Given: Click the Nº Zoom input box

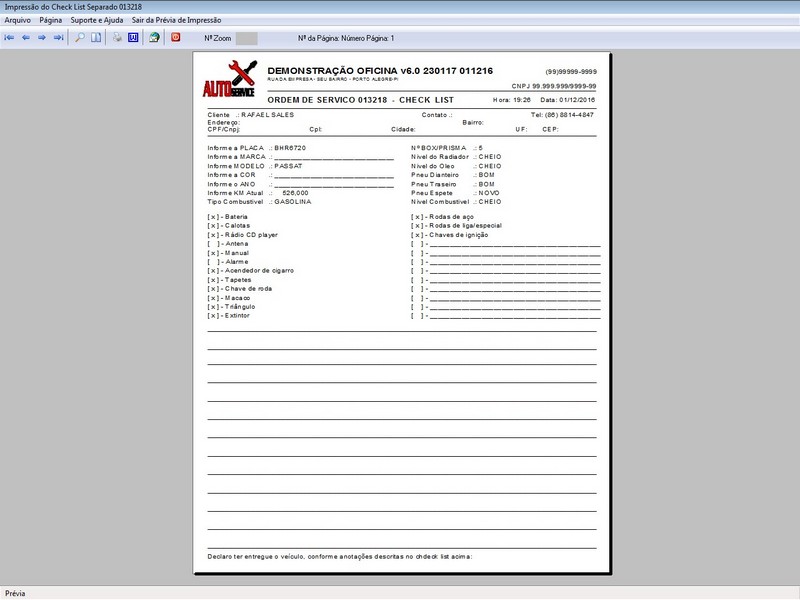Looking at the screenshot, I should point(246,38).
